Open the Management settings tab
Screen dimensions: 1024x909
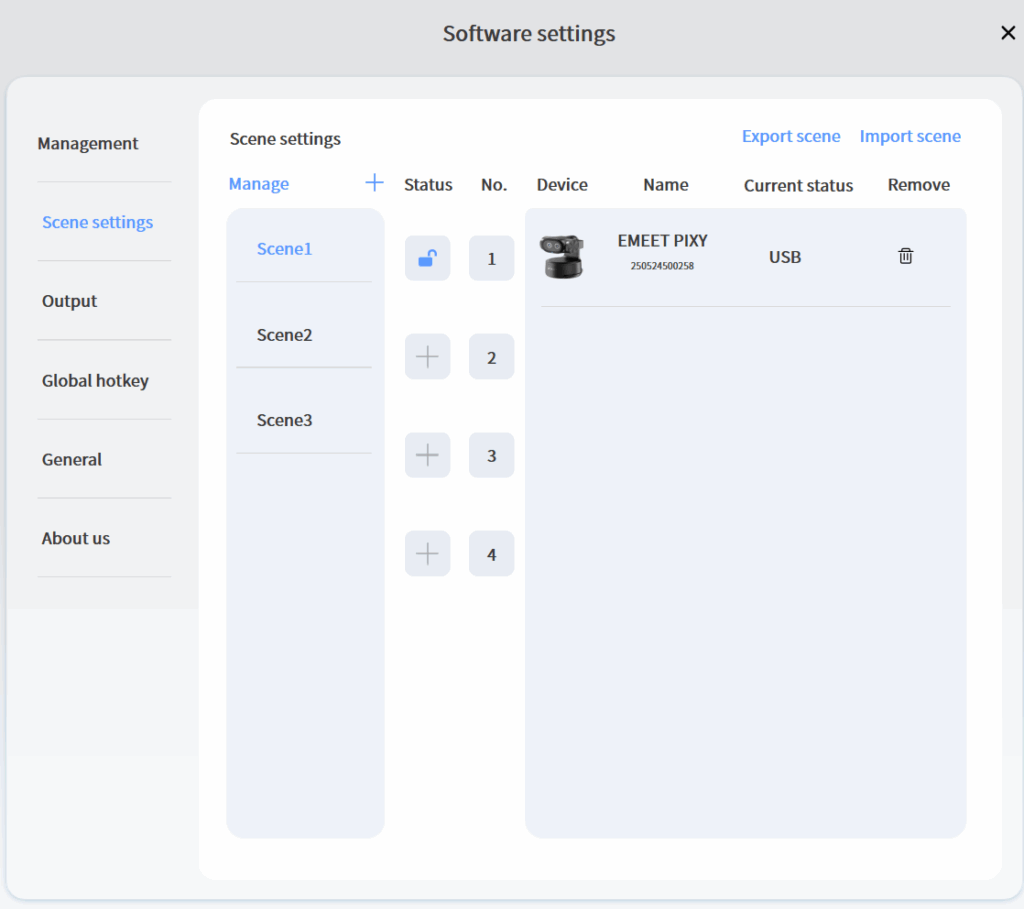[x=88, y=144]
